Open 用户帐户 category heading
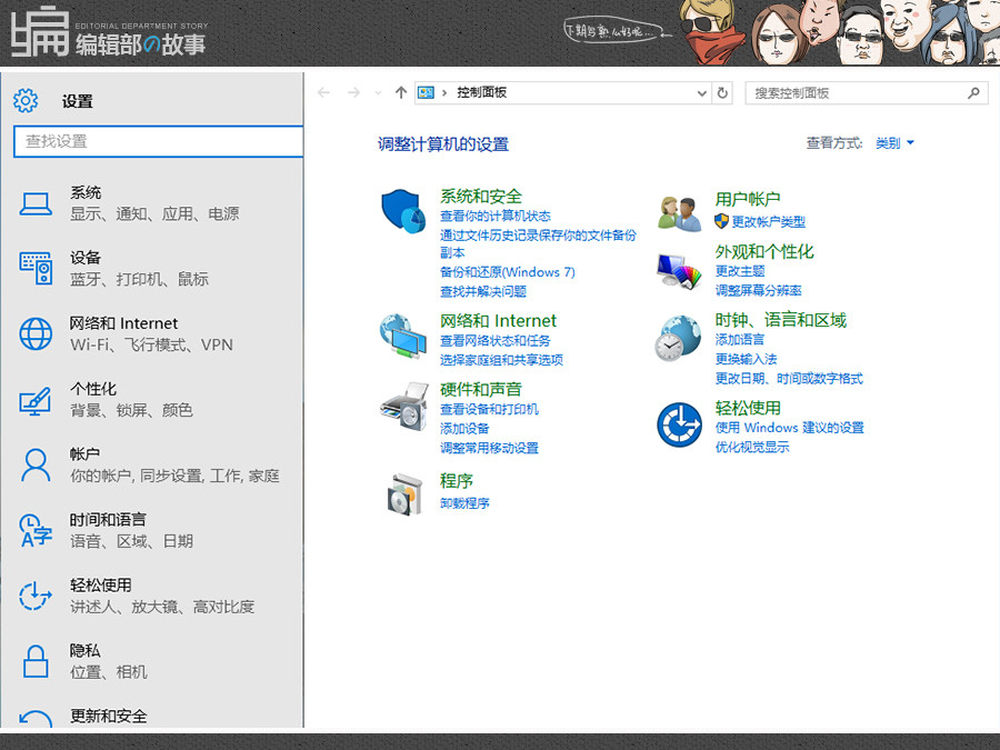Viewport: 1000px width, 750px height. point(748,199)
